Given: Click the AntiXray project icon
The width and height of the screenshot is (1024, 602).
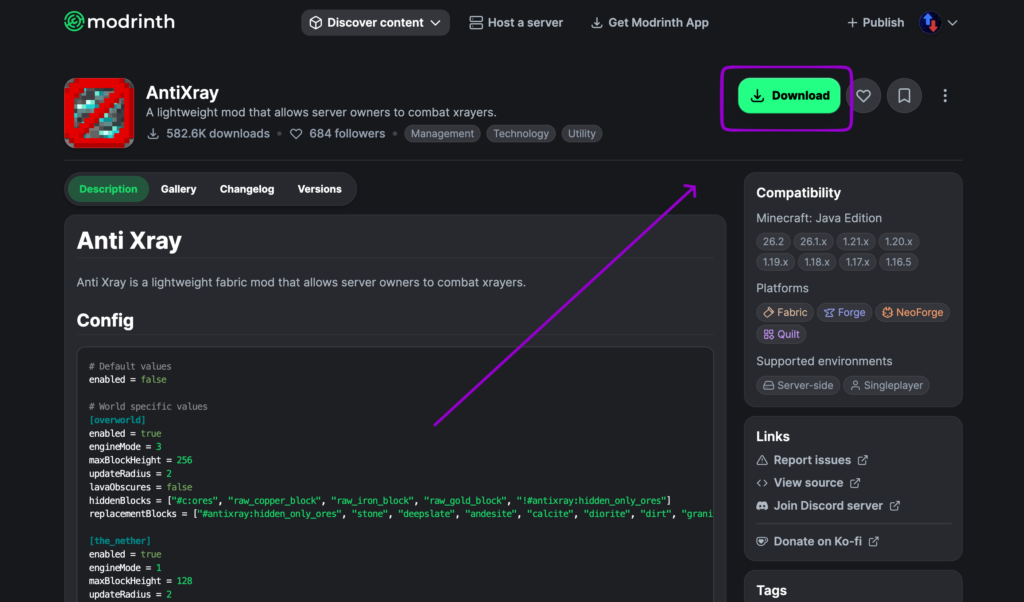Looking at the screenshot, I should [x=99, y=113].
